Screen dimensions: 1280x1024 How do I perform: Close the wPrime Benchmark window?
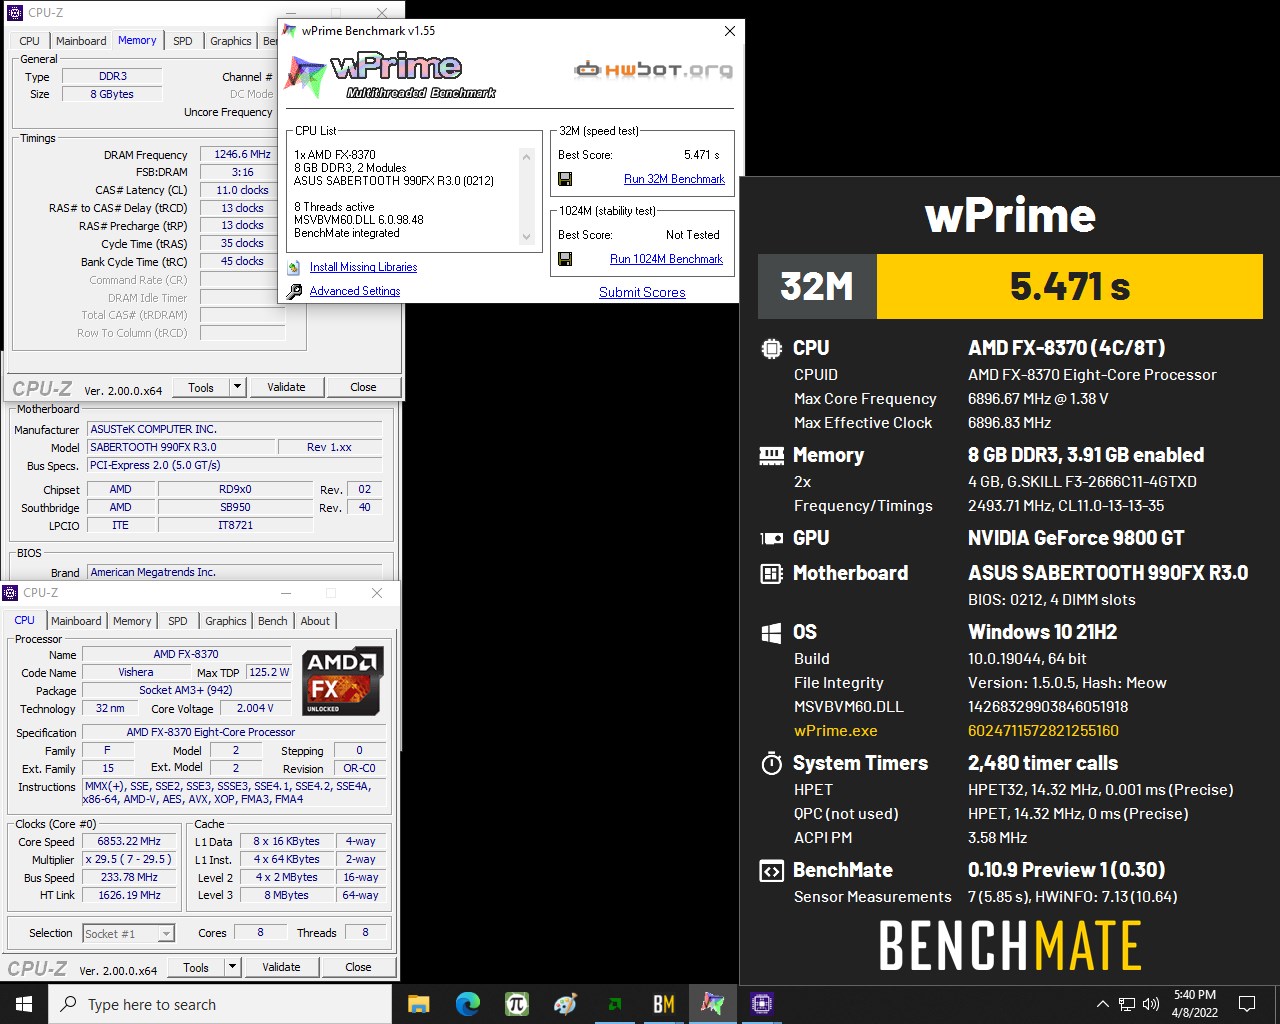(730, 31)
